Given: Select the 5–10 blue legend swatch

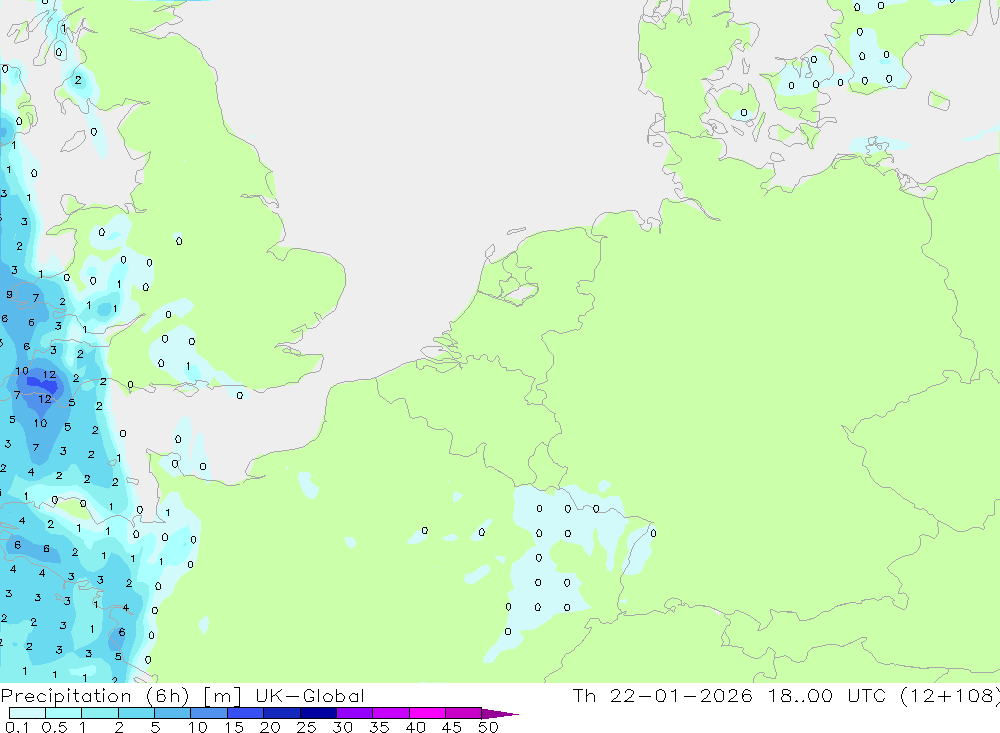Looking at the screenshot, I should tap(173, 713).
